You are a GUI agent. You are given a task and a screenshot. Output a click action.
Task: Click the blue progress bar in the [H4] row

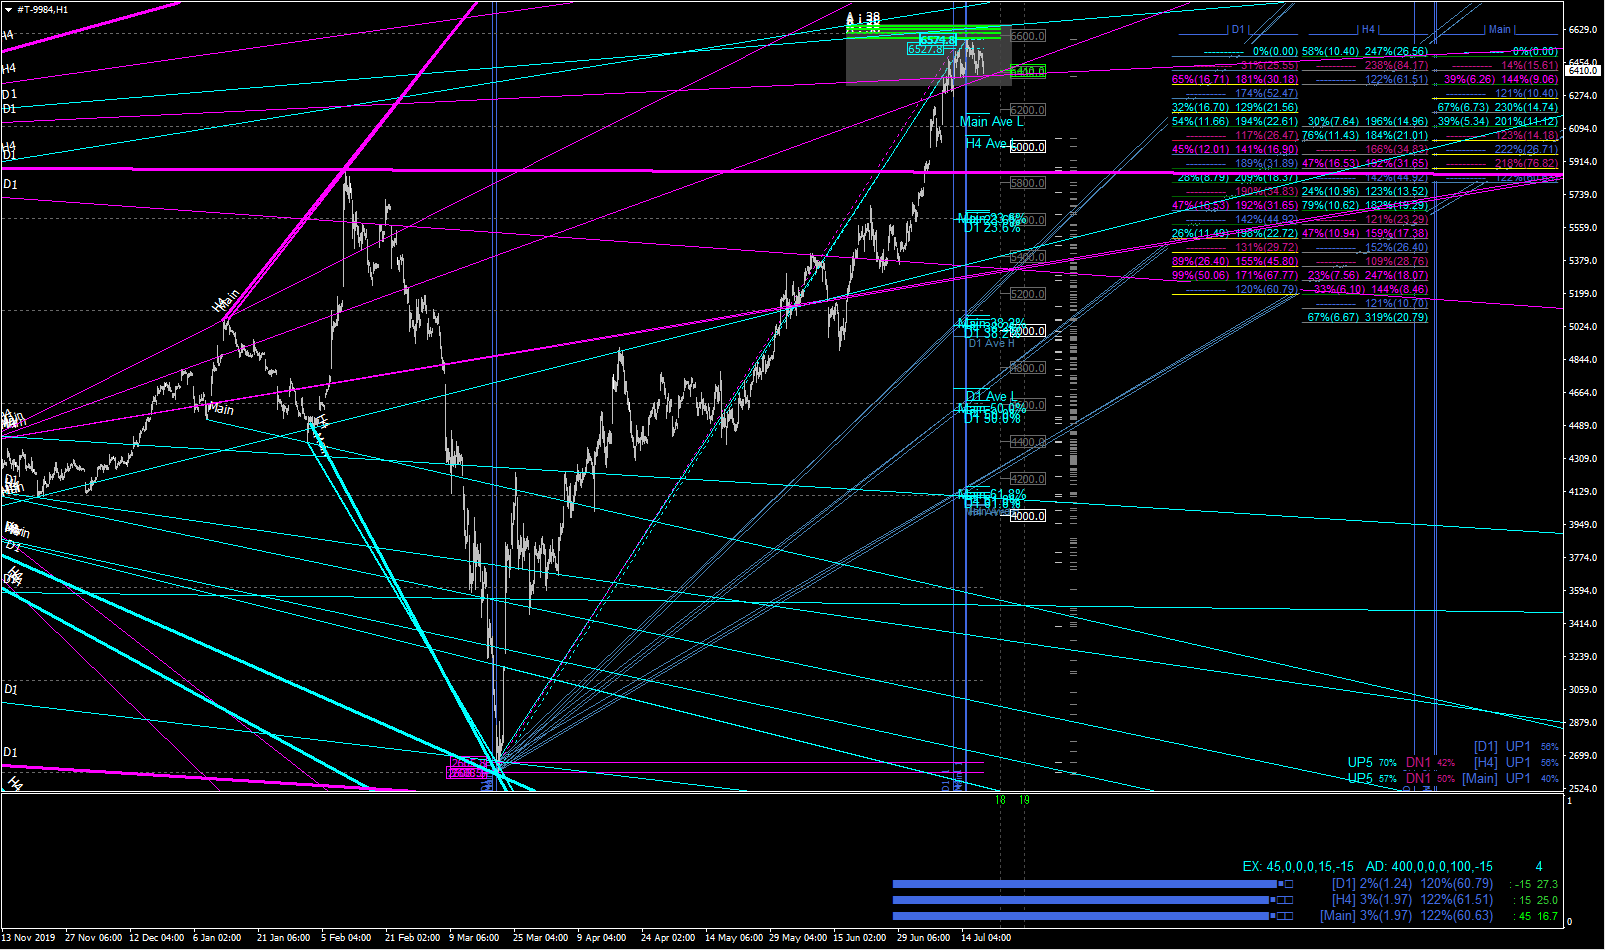(x=1081, y=900)
